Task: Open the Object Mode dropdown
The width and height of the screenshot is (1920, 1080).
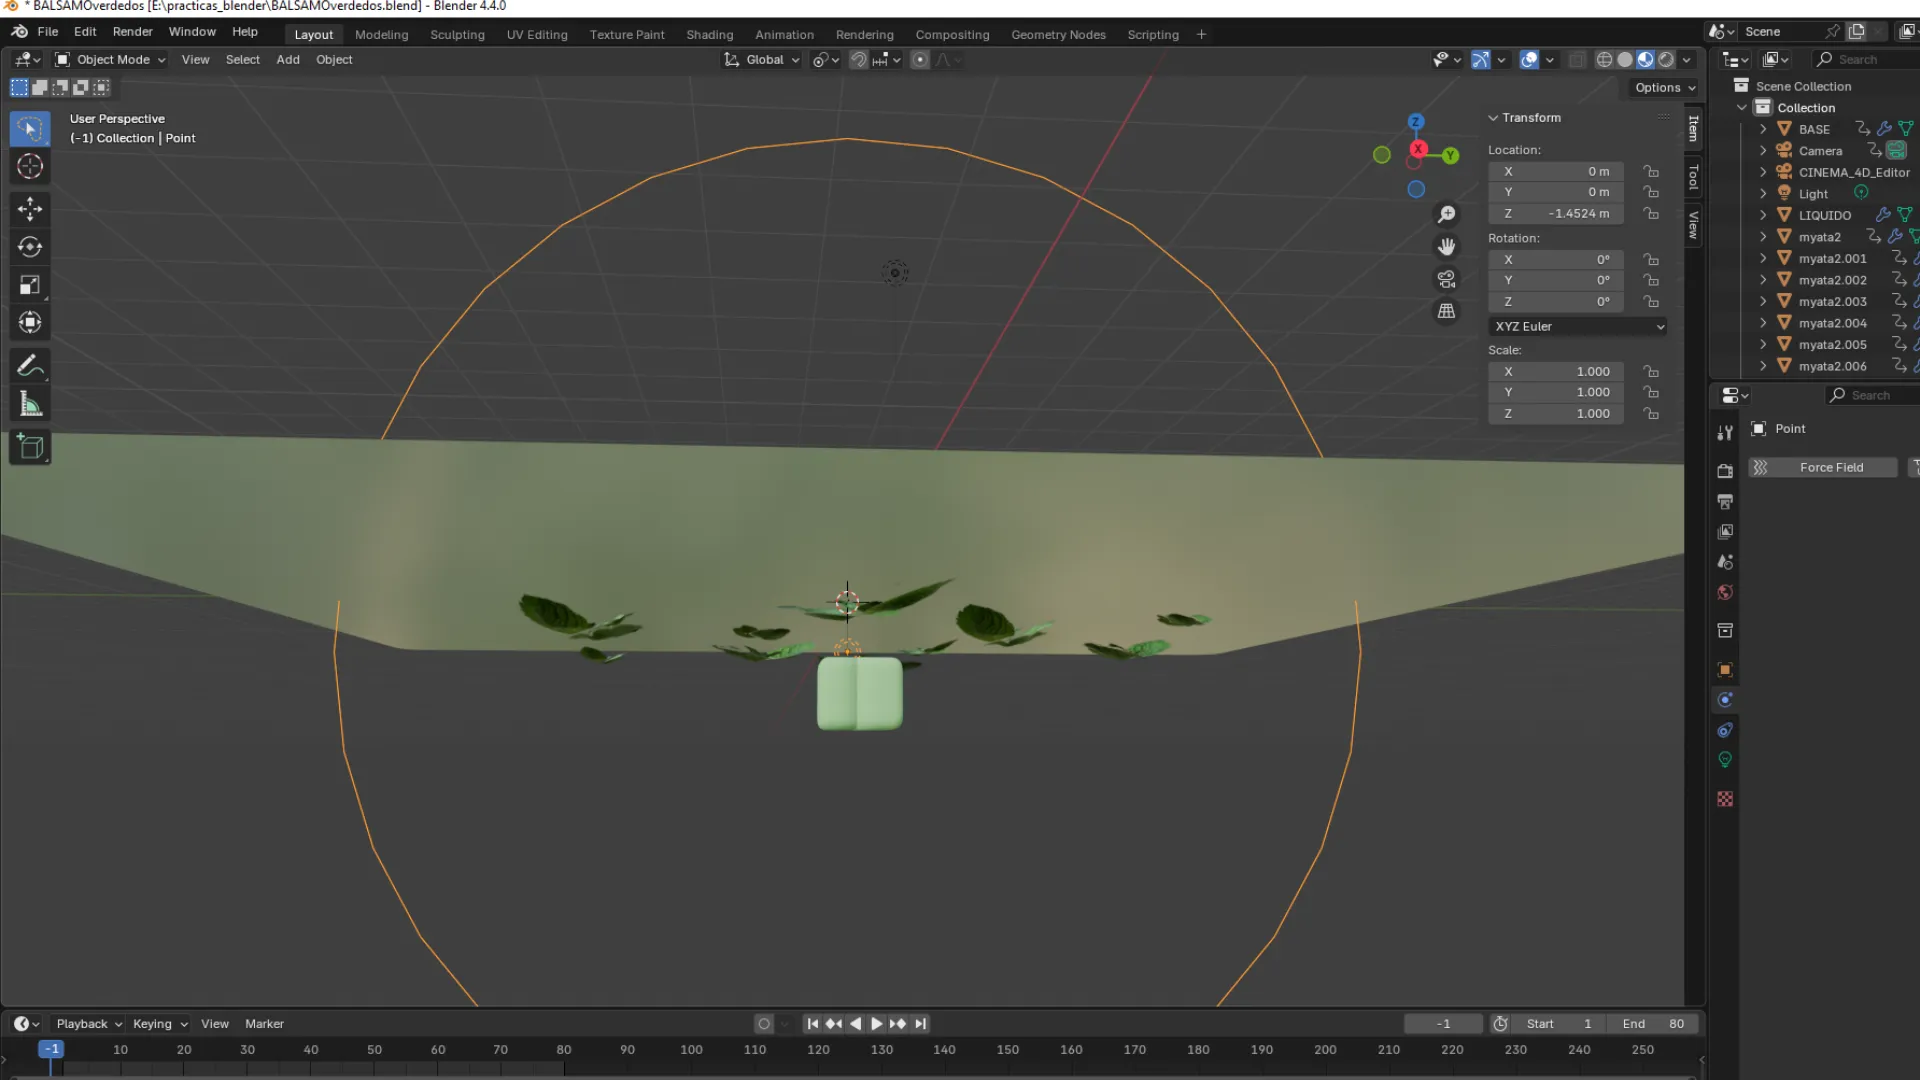Action: [x=111, y=60]
